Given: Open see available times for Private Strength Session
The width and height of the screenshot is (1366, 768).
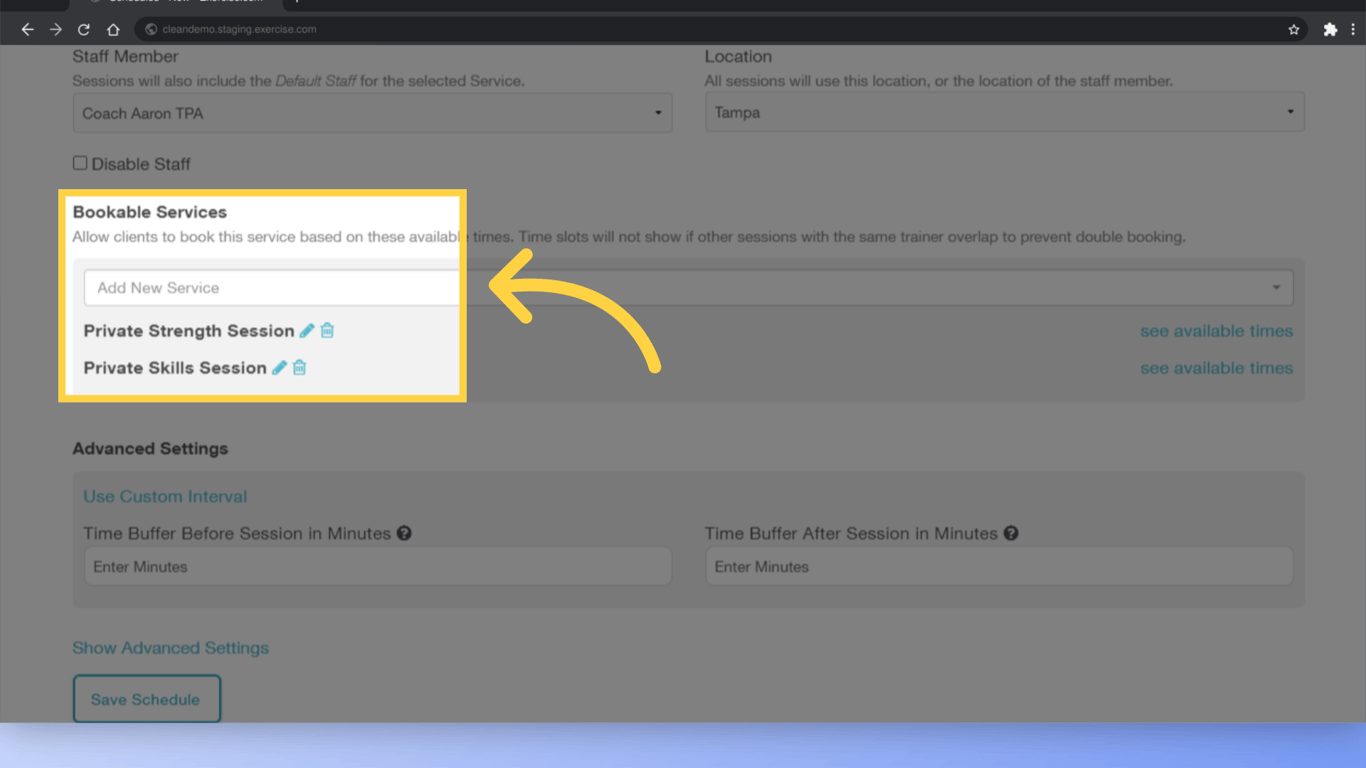Looking at the screenshot, I should coord(1216,330).
